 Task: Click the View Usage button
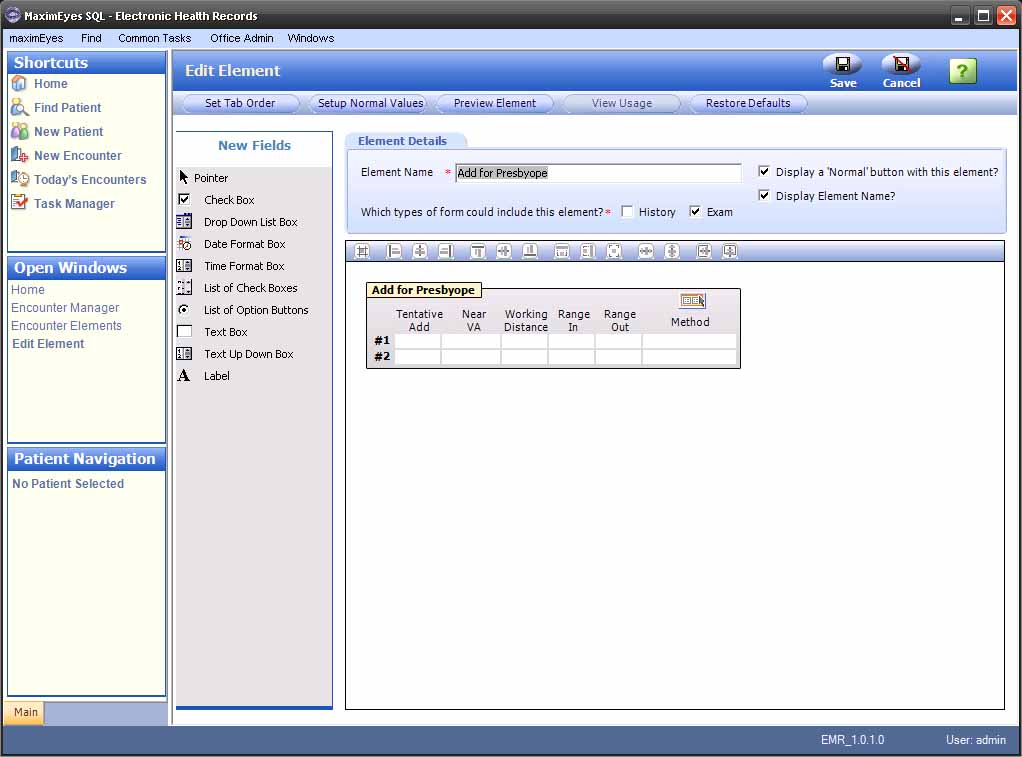pyautogui.click(x=622, y=103)
